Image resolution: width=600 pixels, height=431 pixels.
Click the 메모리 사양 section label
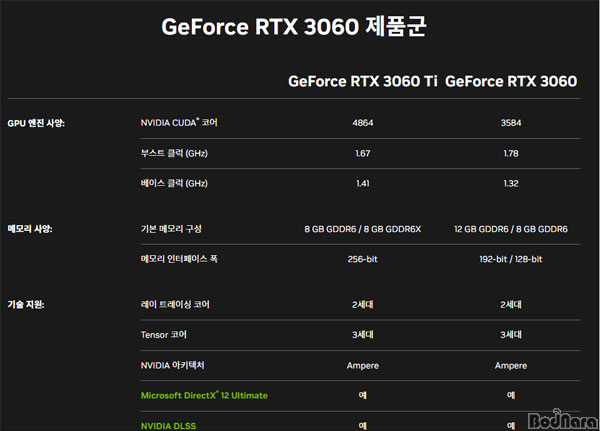click(x=30, y=229)
